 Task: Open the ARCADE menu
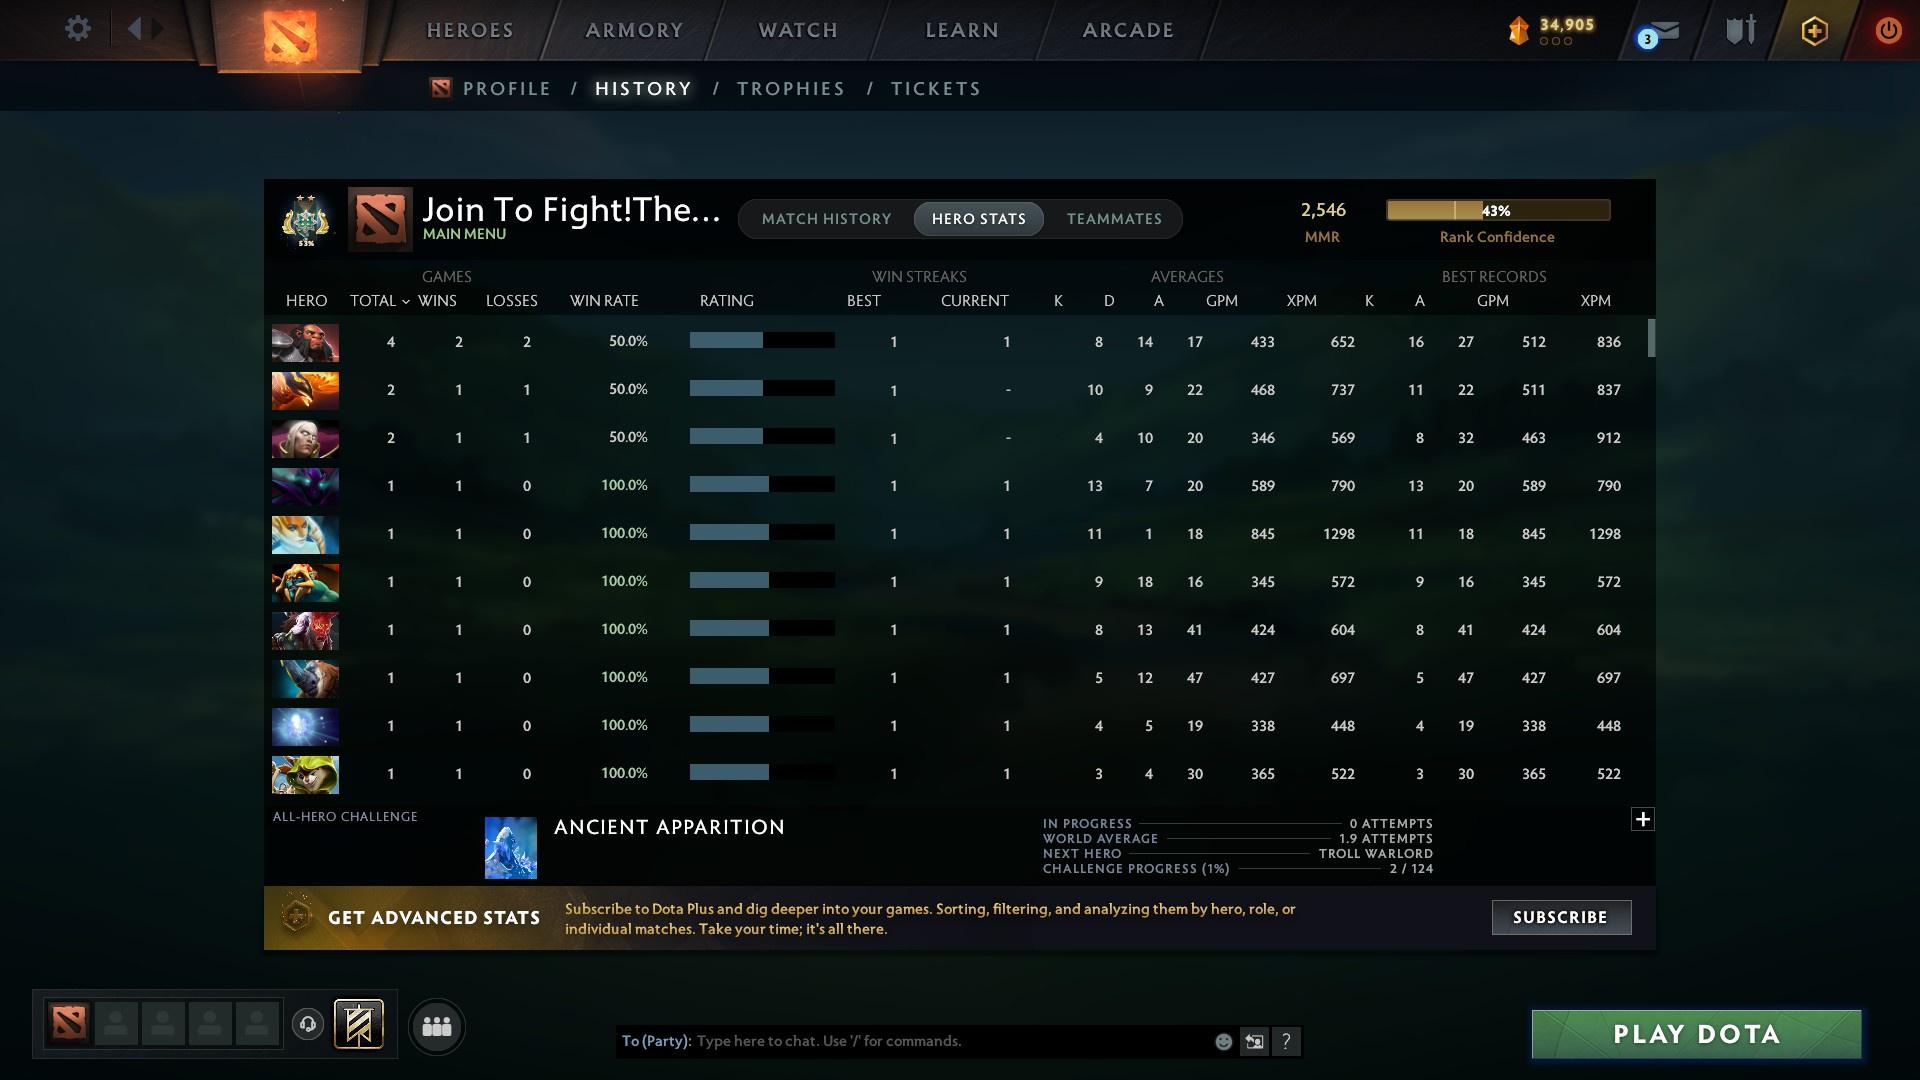point(1126,30)
